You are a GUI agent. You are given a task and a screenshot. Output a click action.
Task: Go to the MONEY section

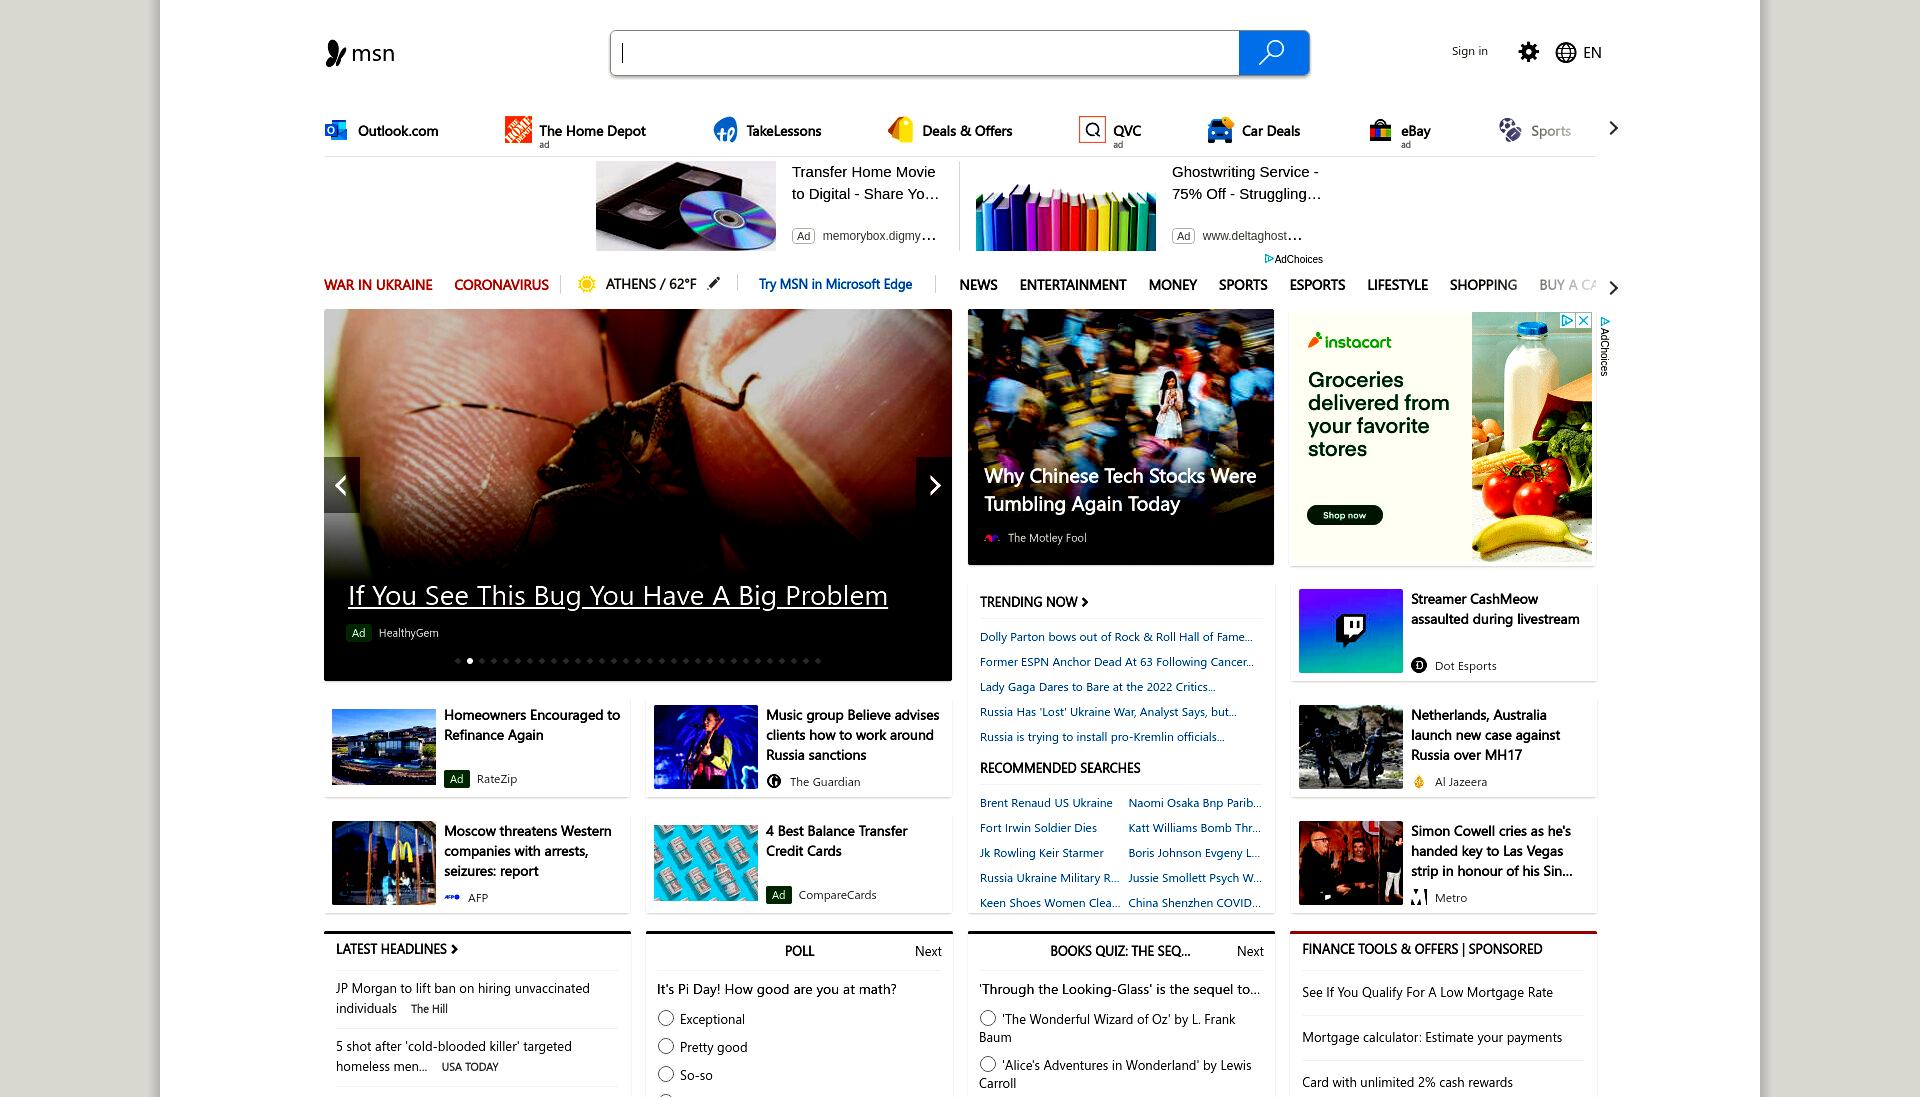tap(1173, 285)
